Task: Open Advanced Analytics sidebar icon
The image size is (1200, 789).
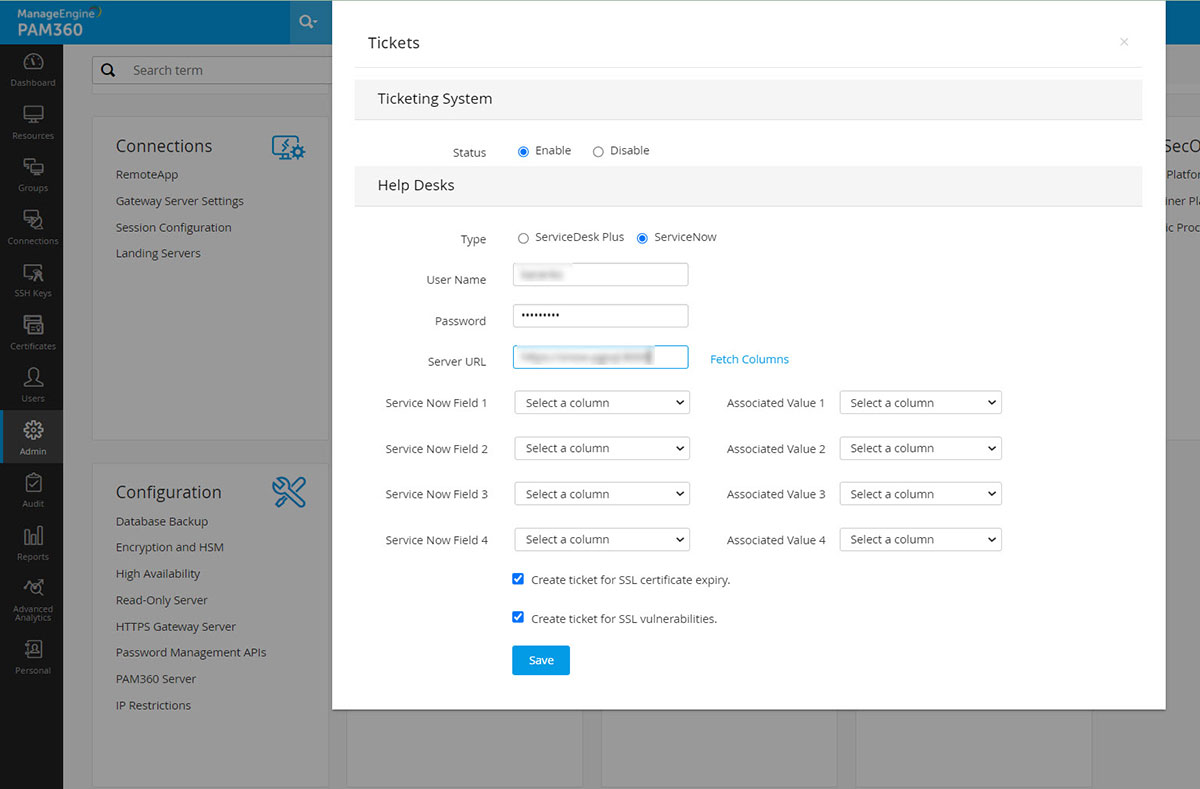Action: click(x=32, y=598)
